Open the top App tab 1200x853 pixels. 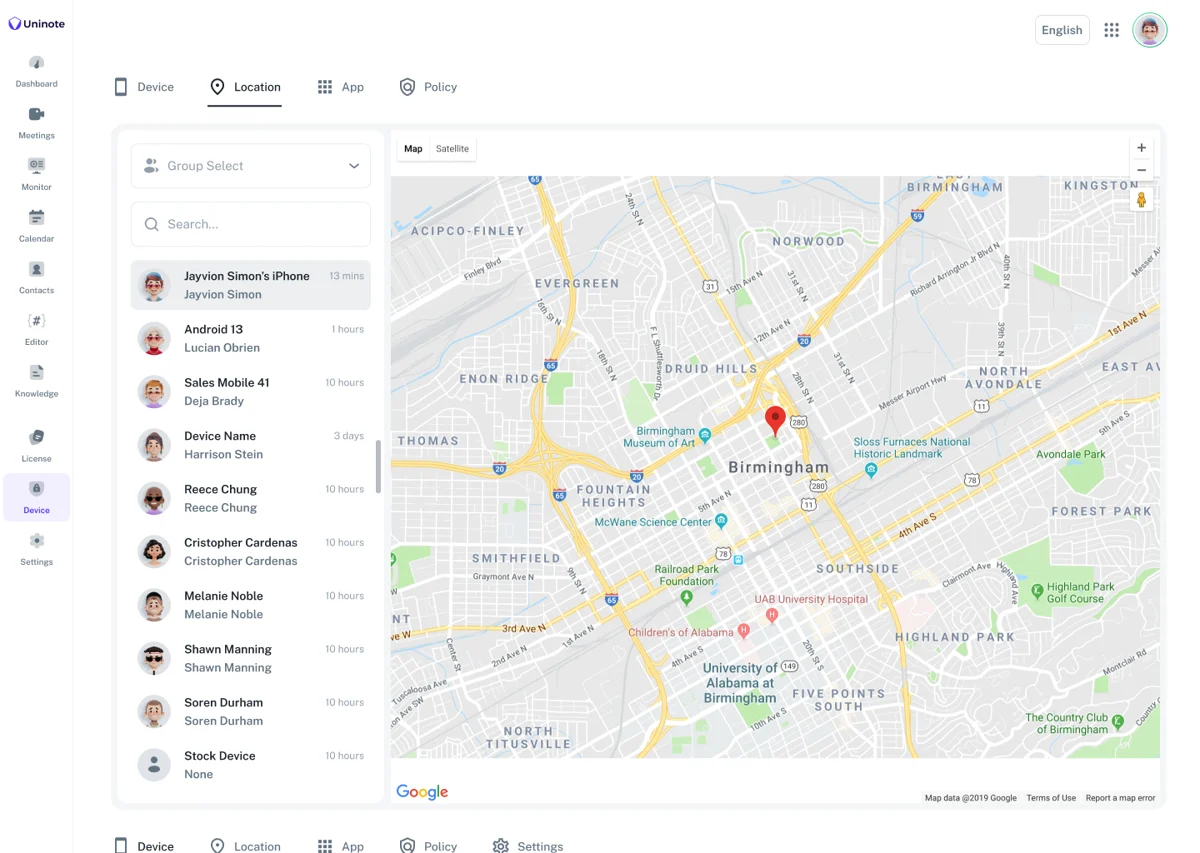coord(340,87)
